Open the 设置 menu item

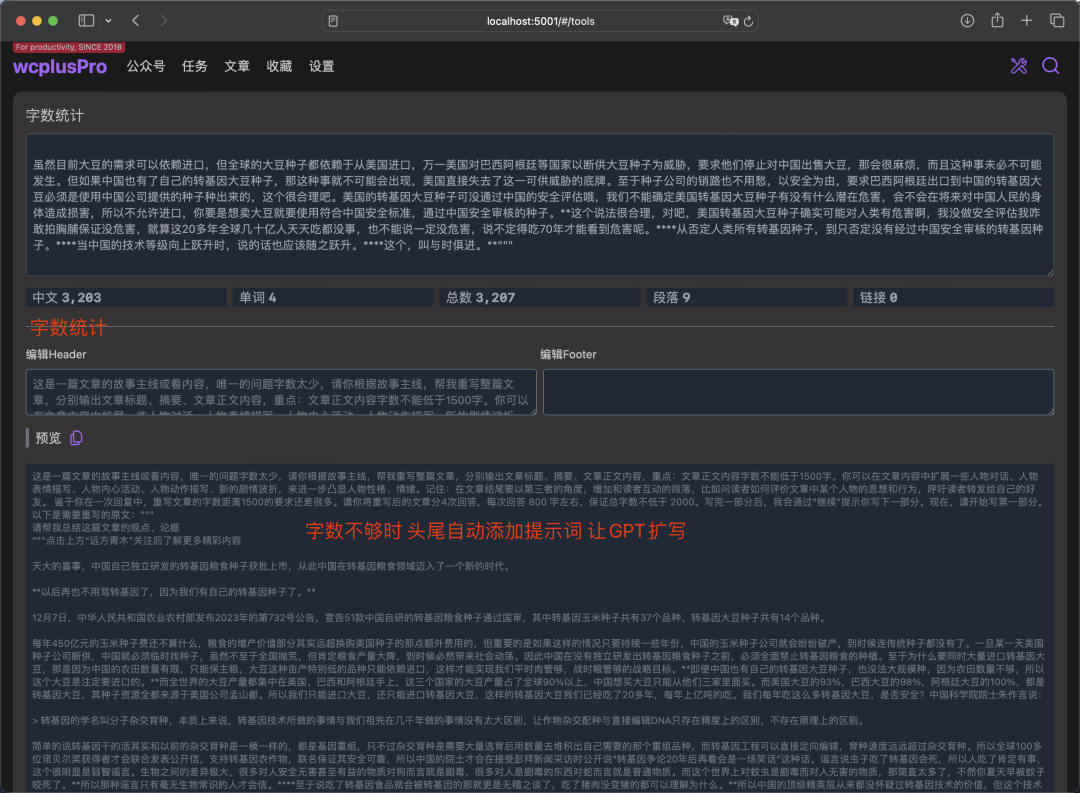click(322, 66)
